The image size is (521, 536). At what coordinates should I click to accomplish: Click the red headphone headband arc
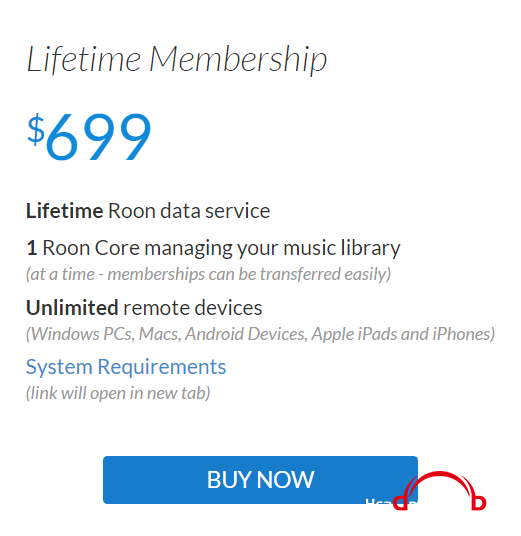(x=440, y=479)
